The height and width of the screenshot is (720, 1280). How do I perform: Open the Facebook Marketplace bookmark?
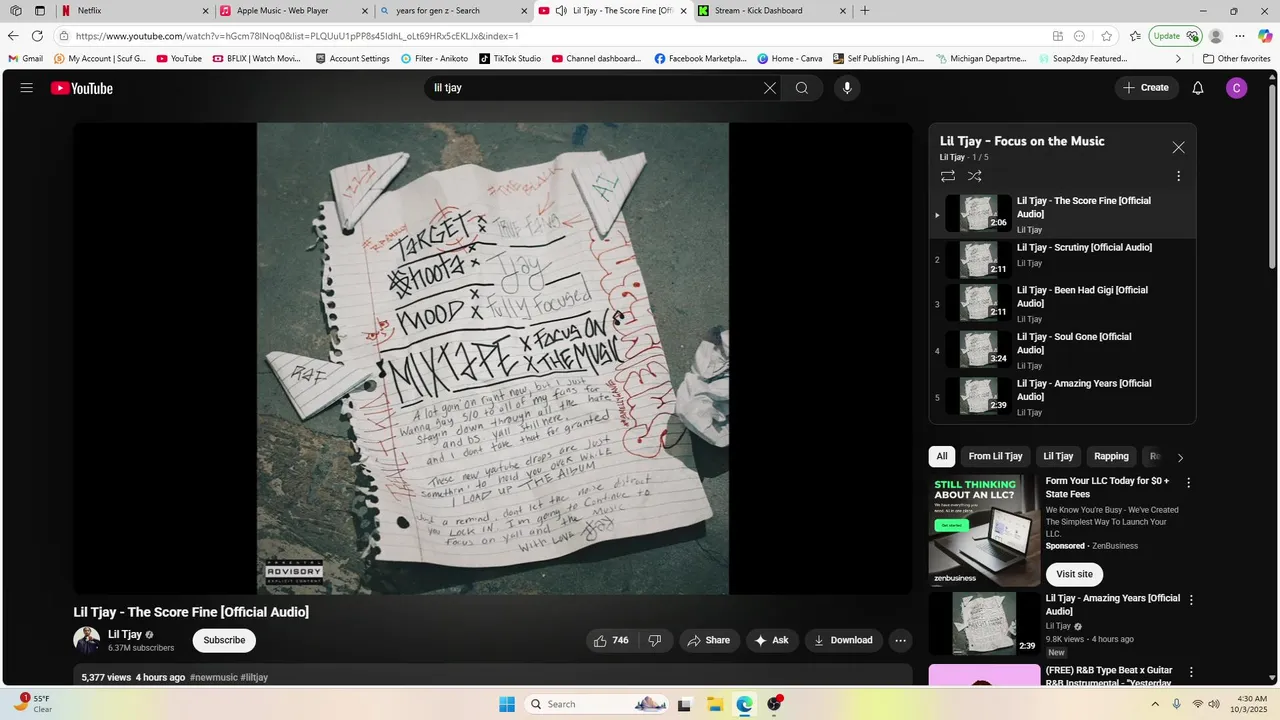[x=701, y=59]
